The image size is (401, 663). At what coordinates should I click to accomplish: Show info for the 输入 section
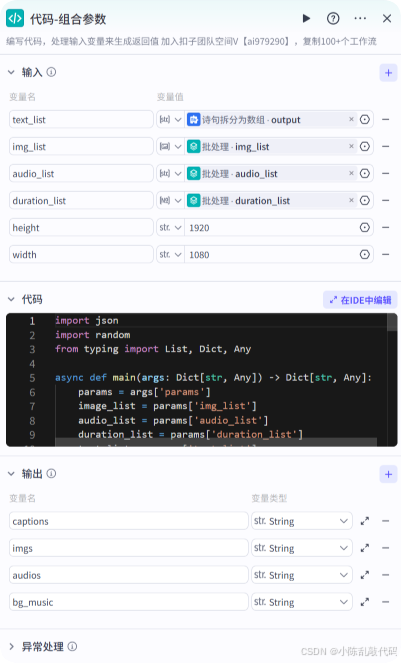[51, 72]
